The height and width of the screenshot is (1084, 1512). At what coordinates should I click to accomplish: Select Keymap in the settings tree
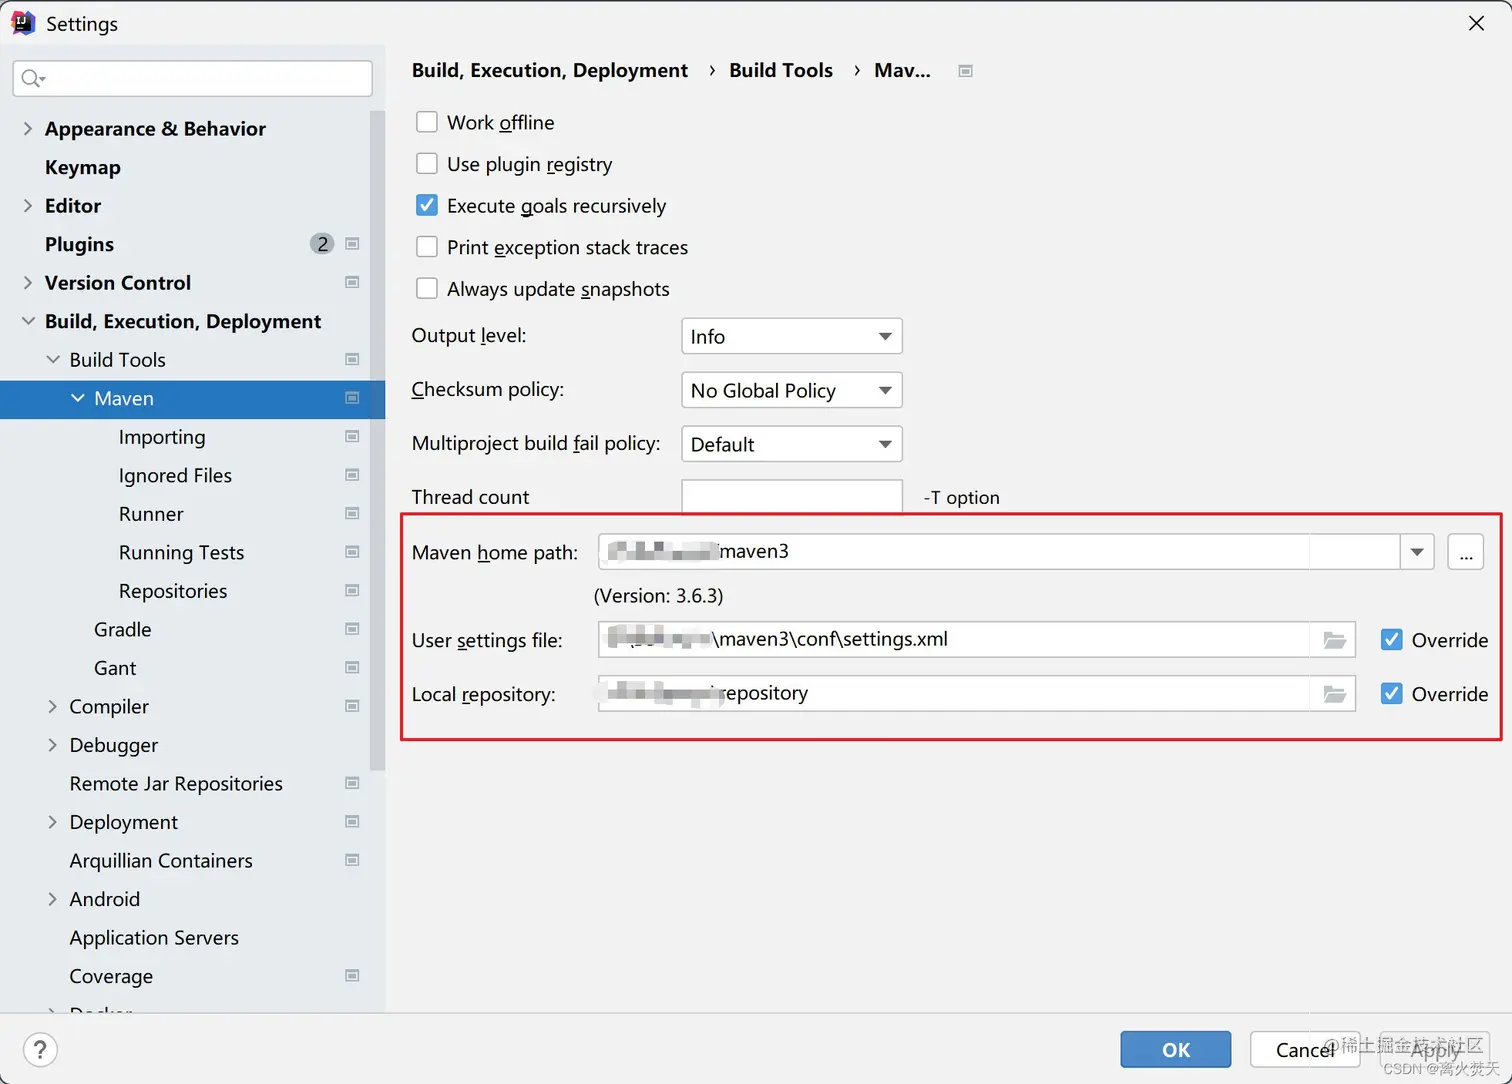[83, 167]
